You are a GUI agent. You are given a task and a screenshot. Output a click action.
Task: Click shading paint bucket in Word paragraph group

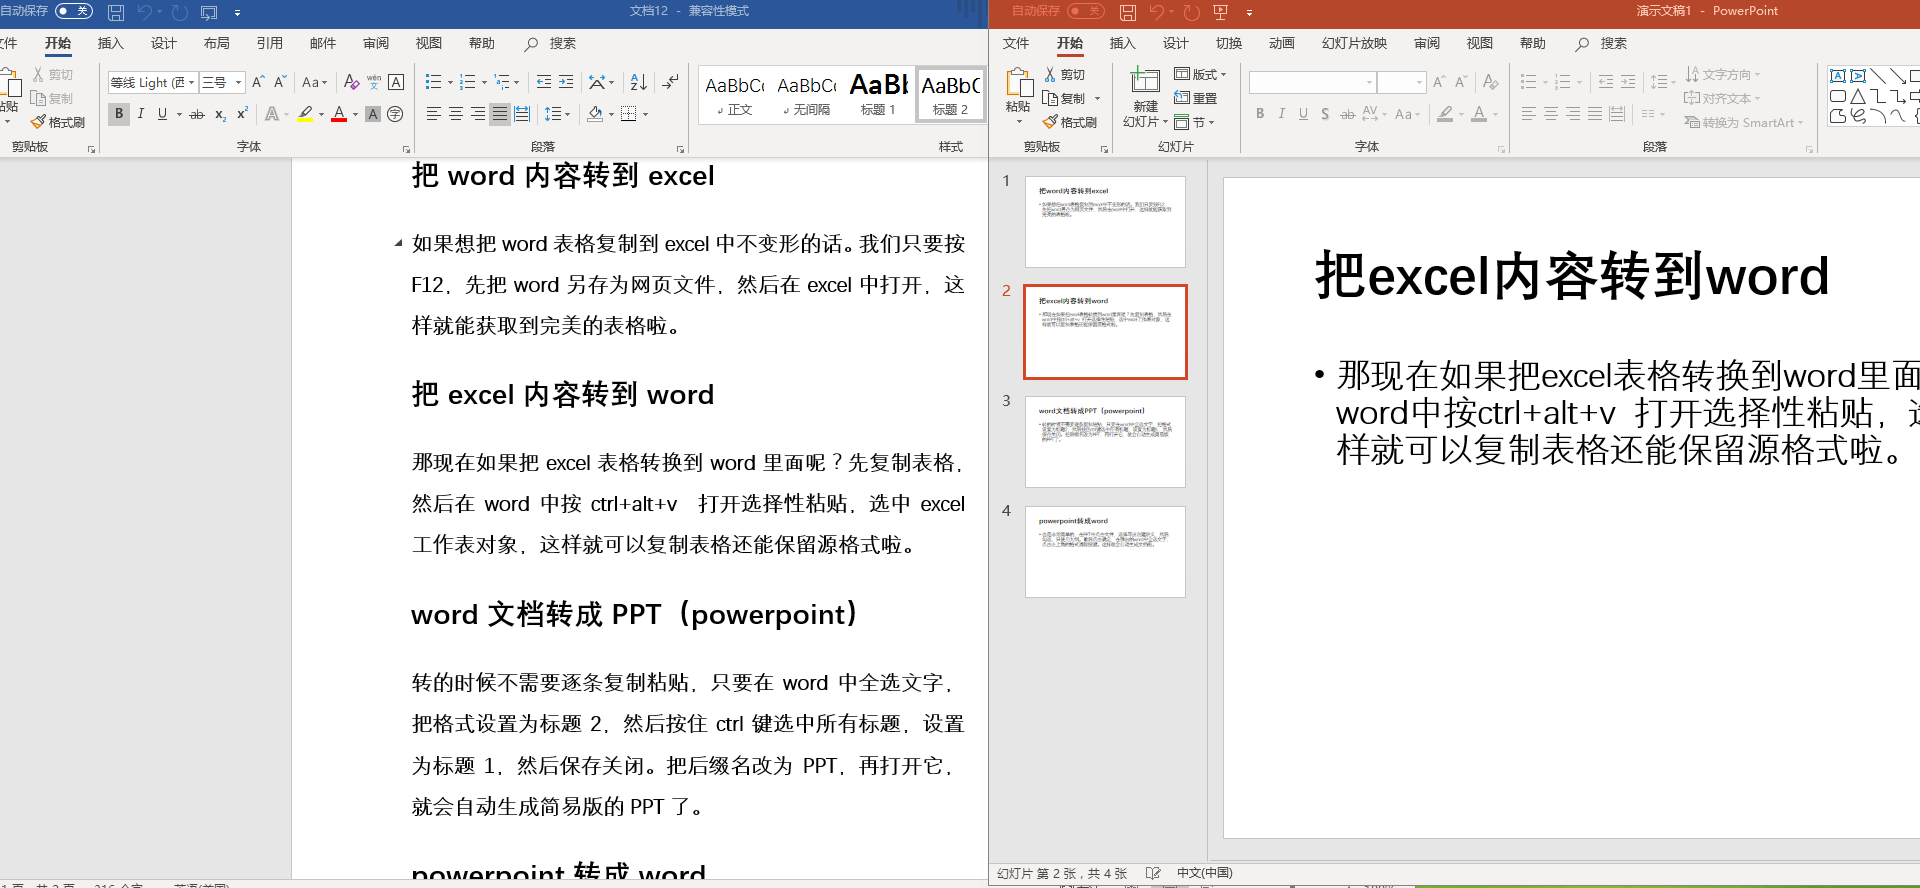(595, 114)
